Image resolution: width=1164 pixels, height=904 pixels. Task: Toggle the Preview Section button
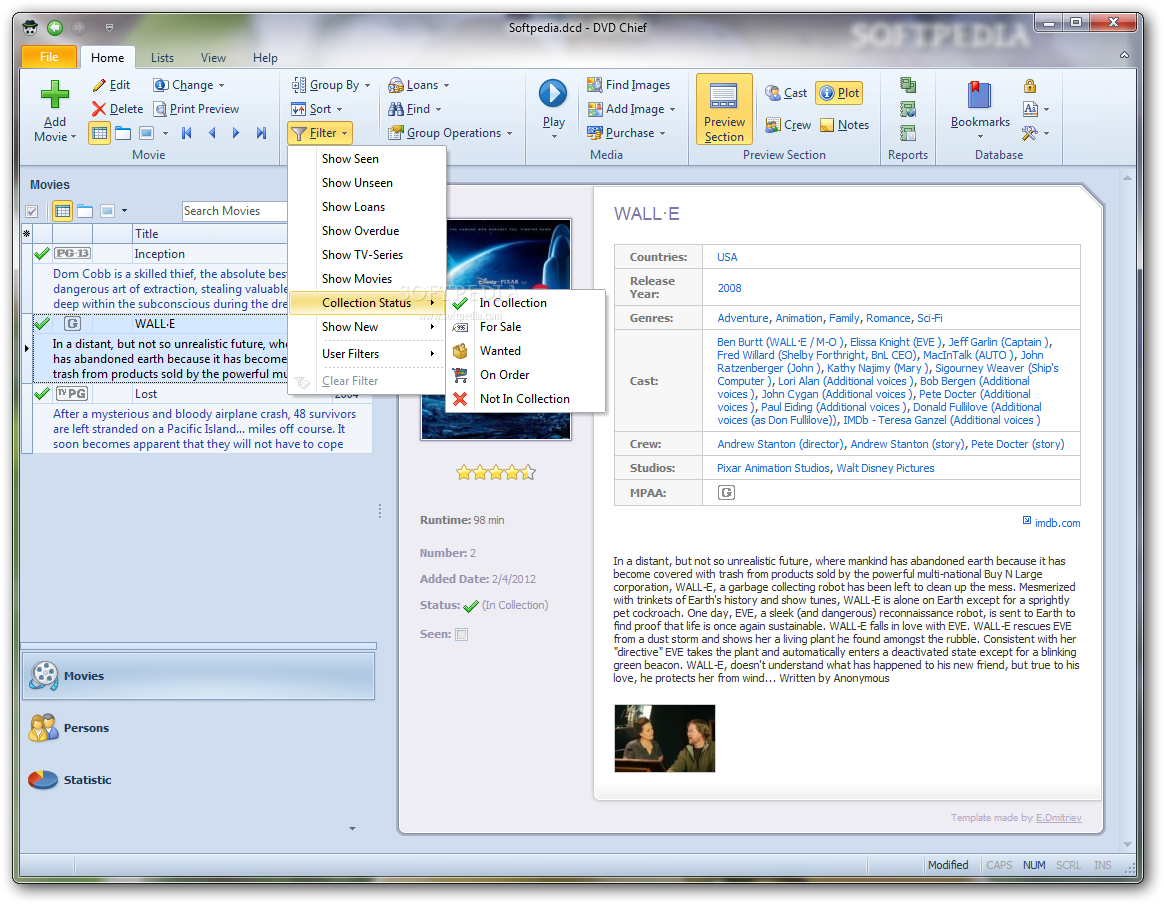[x=725, y=109]
